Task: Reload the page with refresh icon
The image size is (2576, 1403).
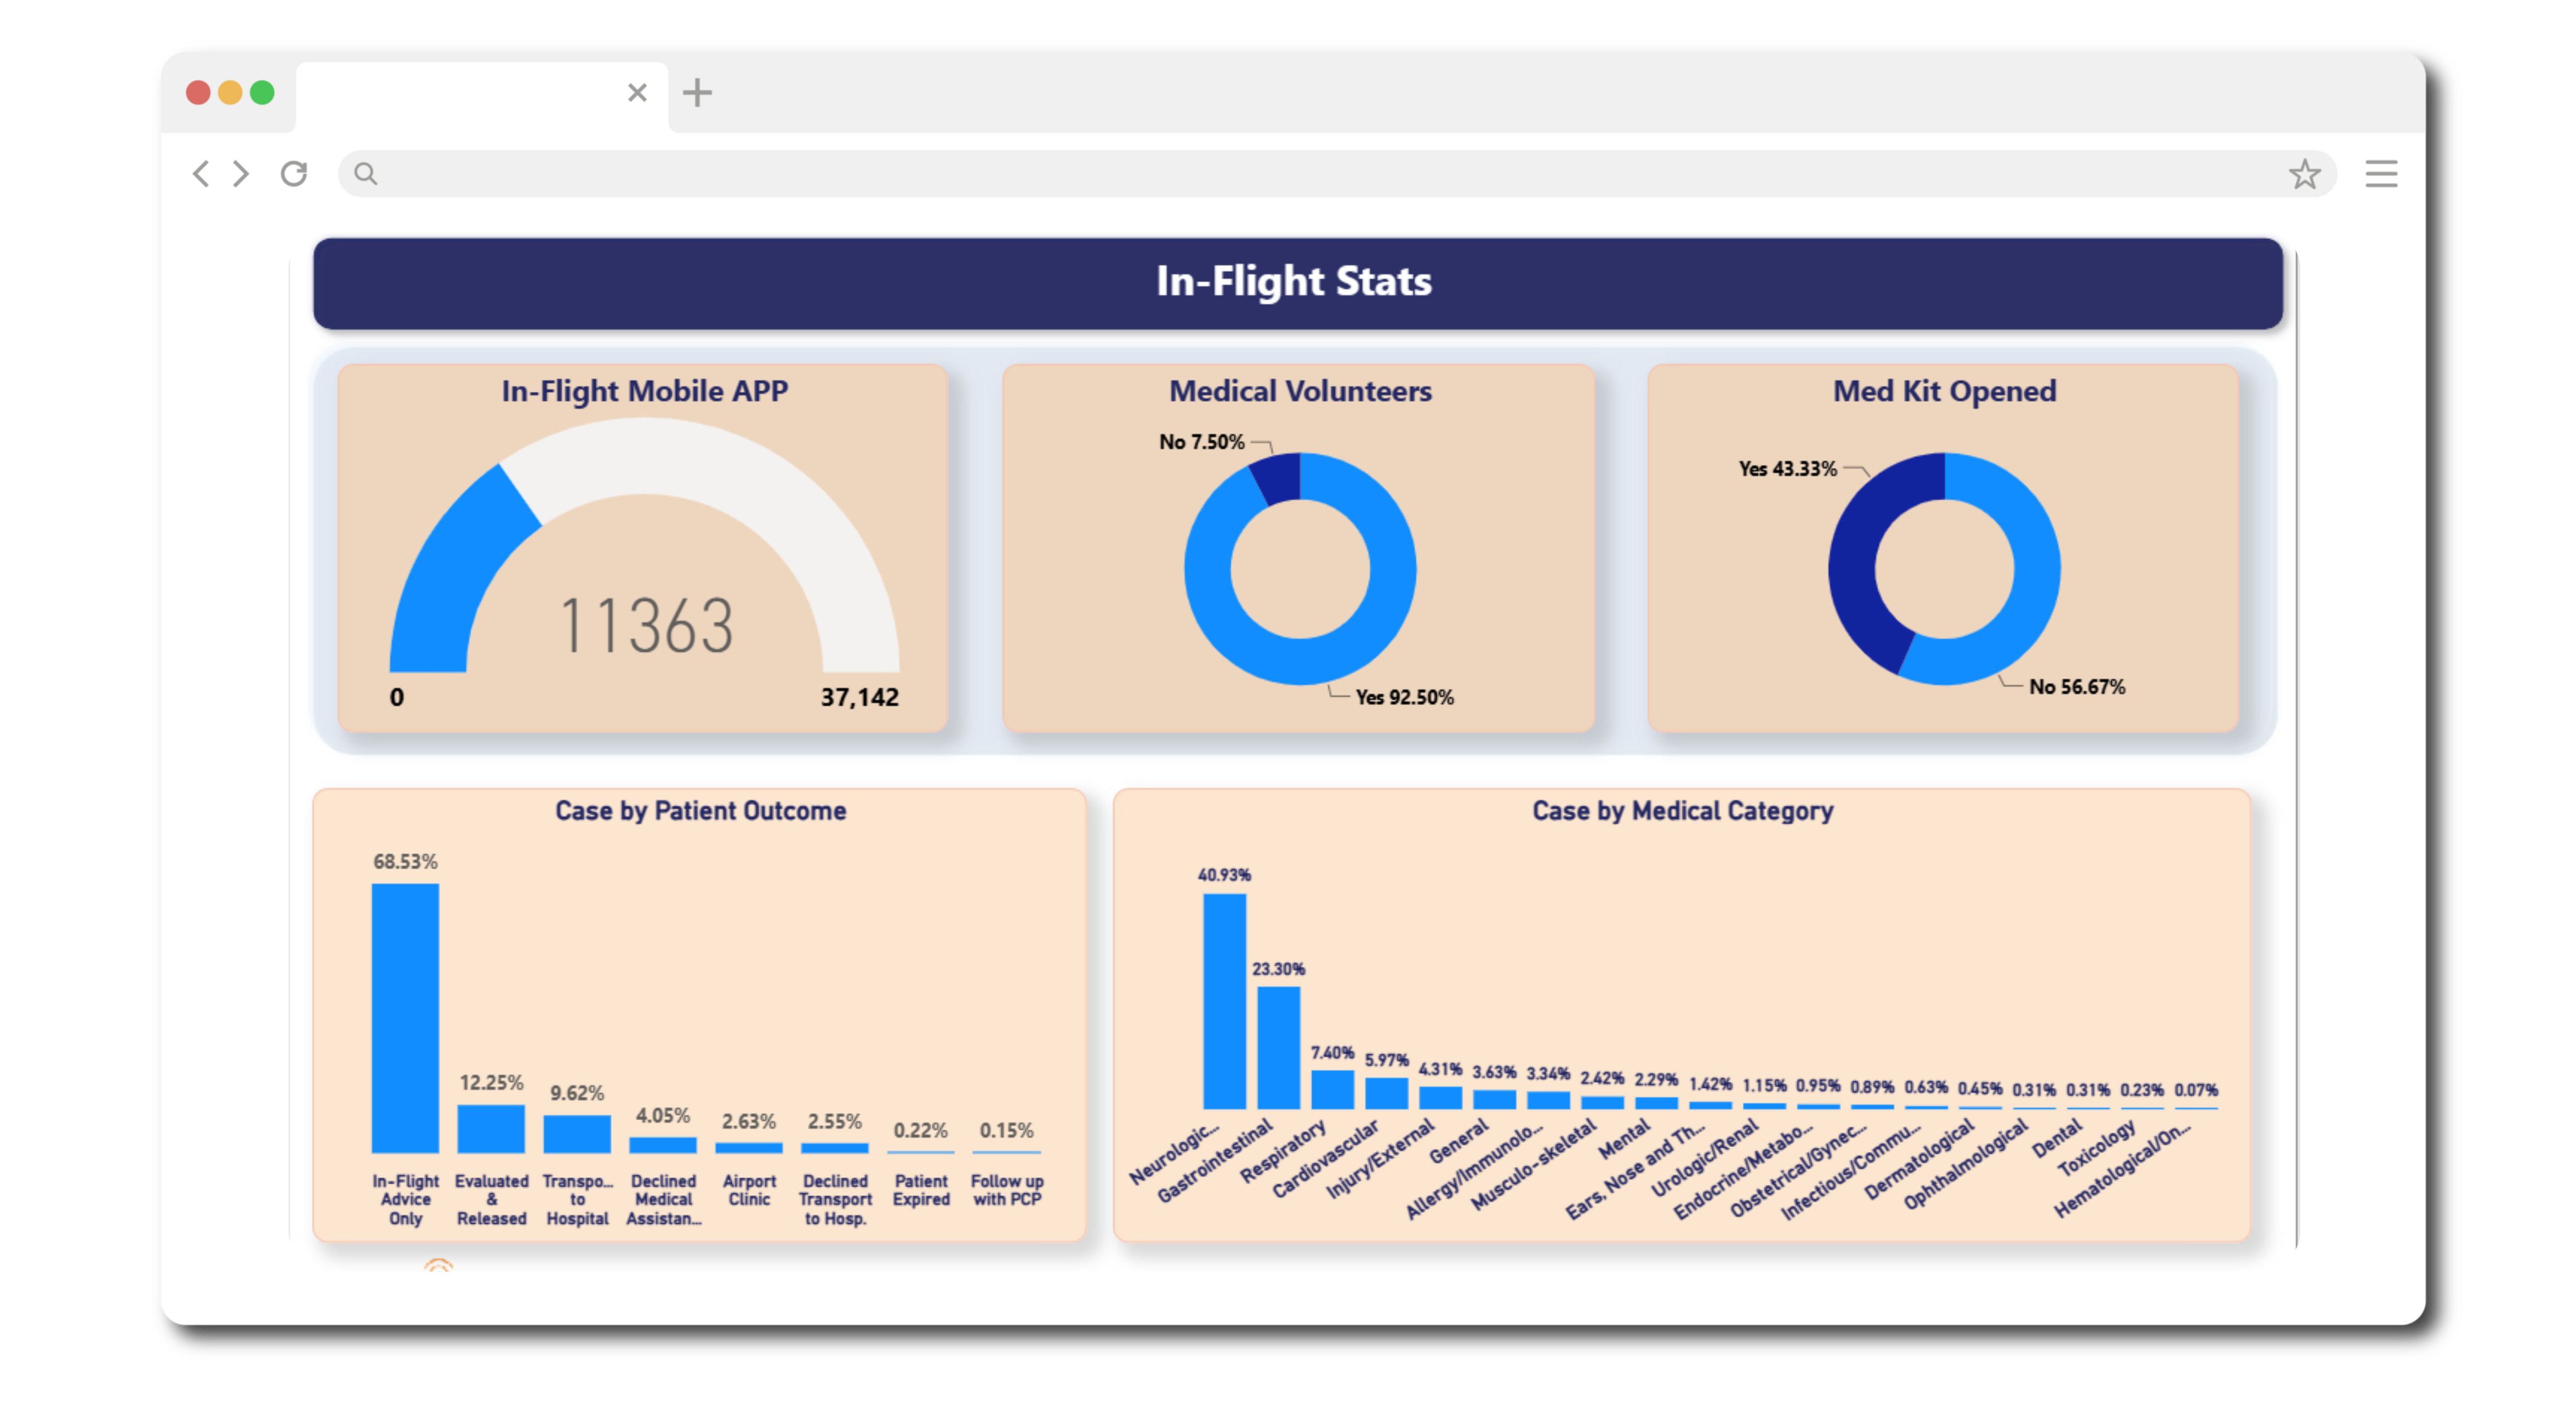Action: (x=294, y=174)
